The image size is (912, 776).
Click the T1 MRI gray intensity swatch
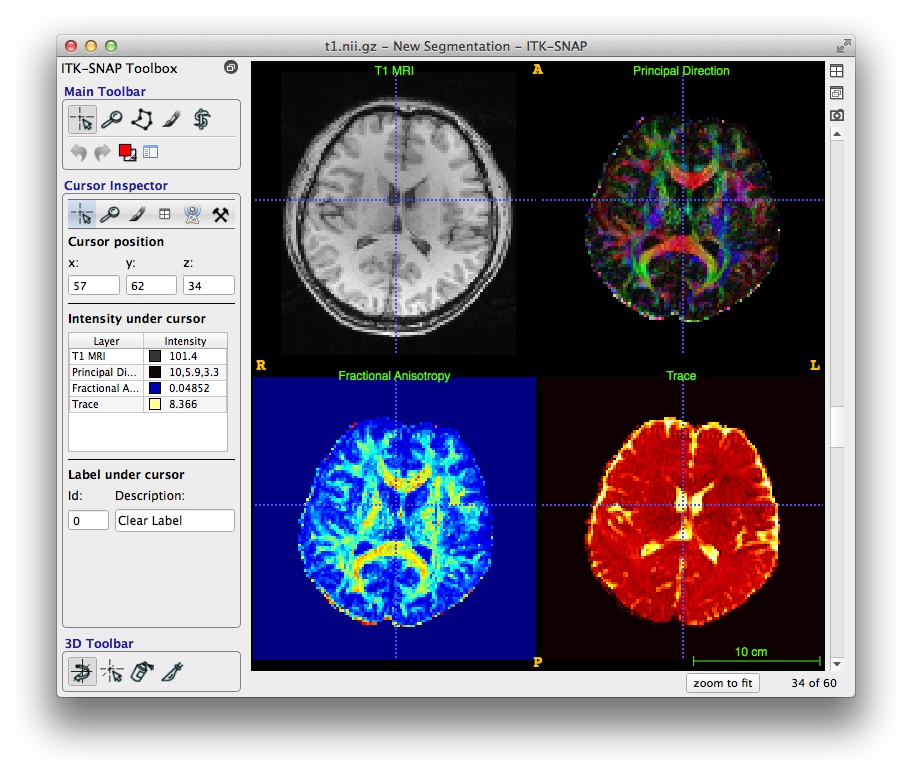(x=155, y=356)
